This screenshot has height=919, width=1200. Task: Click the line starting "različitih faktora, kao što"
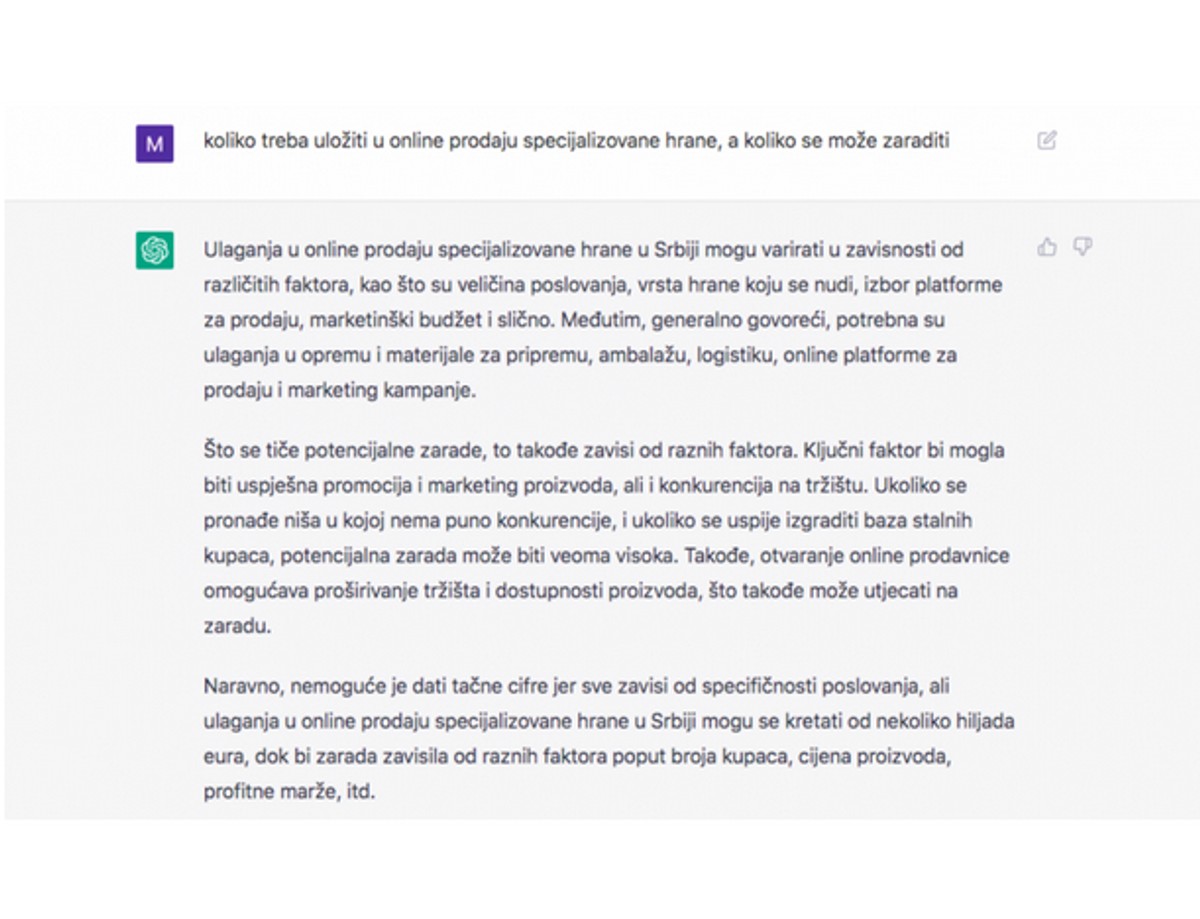point(603,286)
